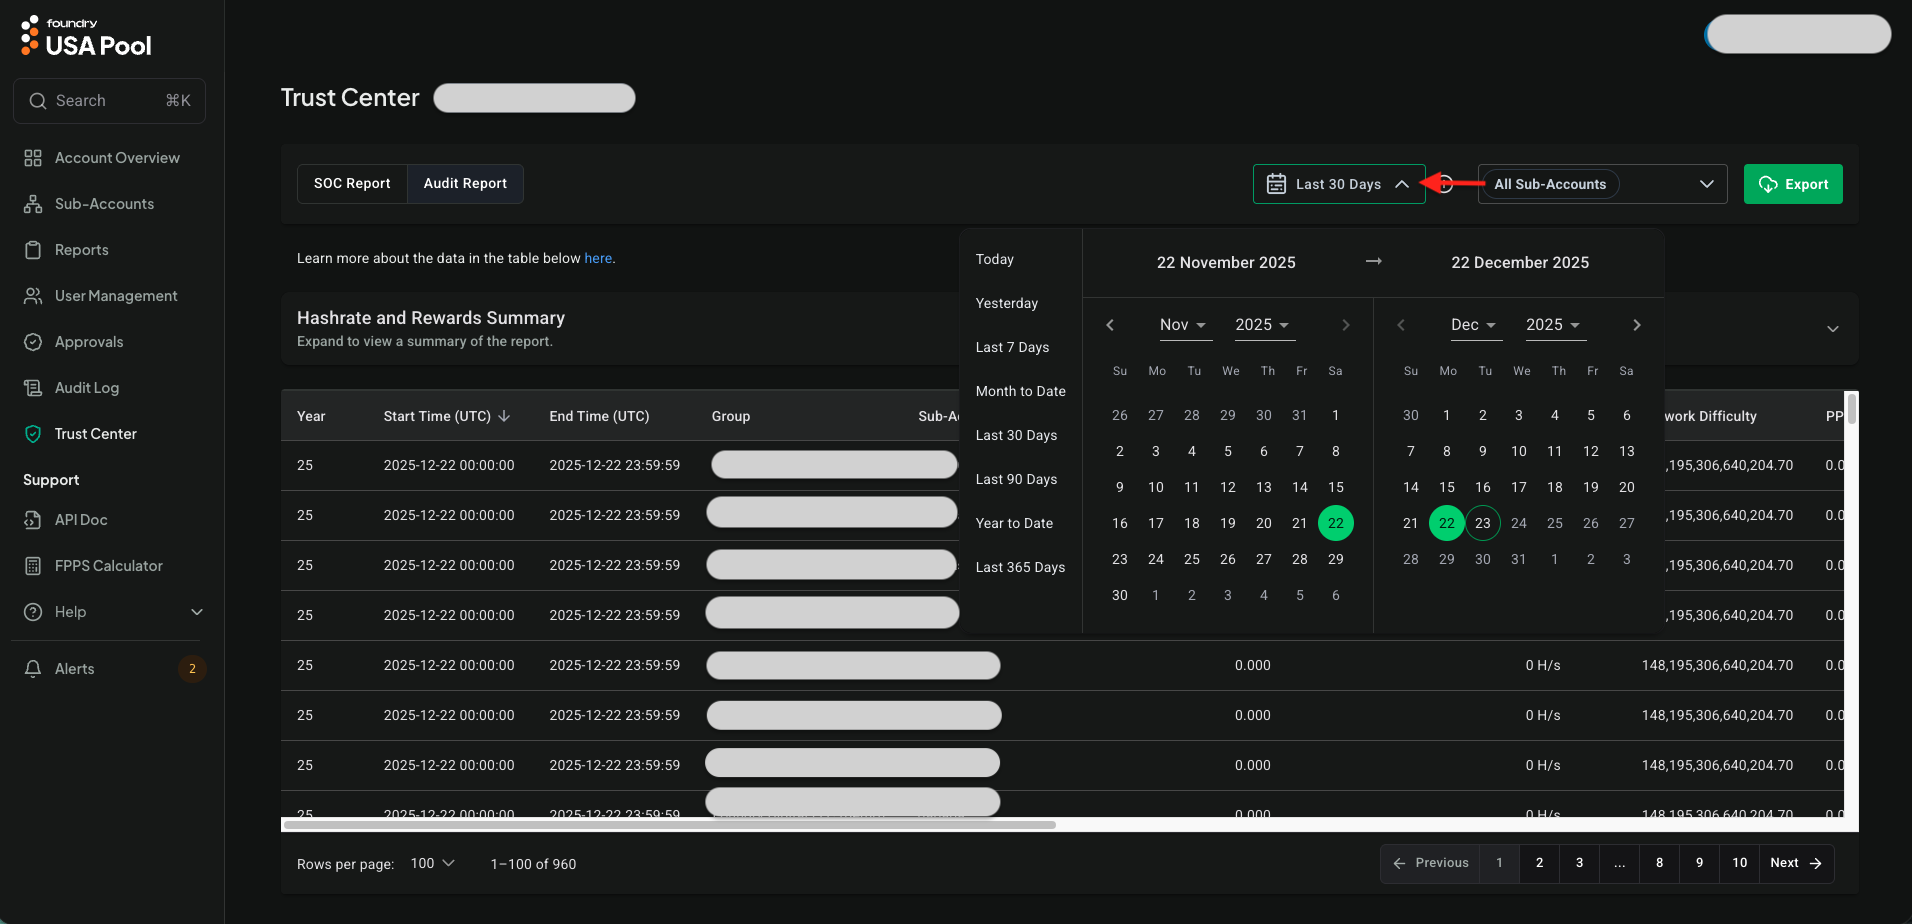
Task: Go to next month in right calendar
Action: tap(1636, 325)
